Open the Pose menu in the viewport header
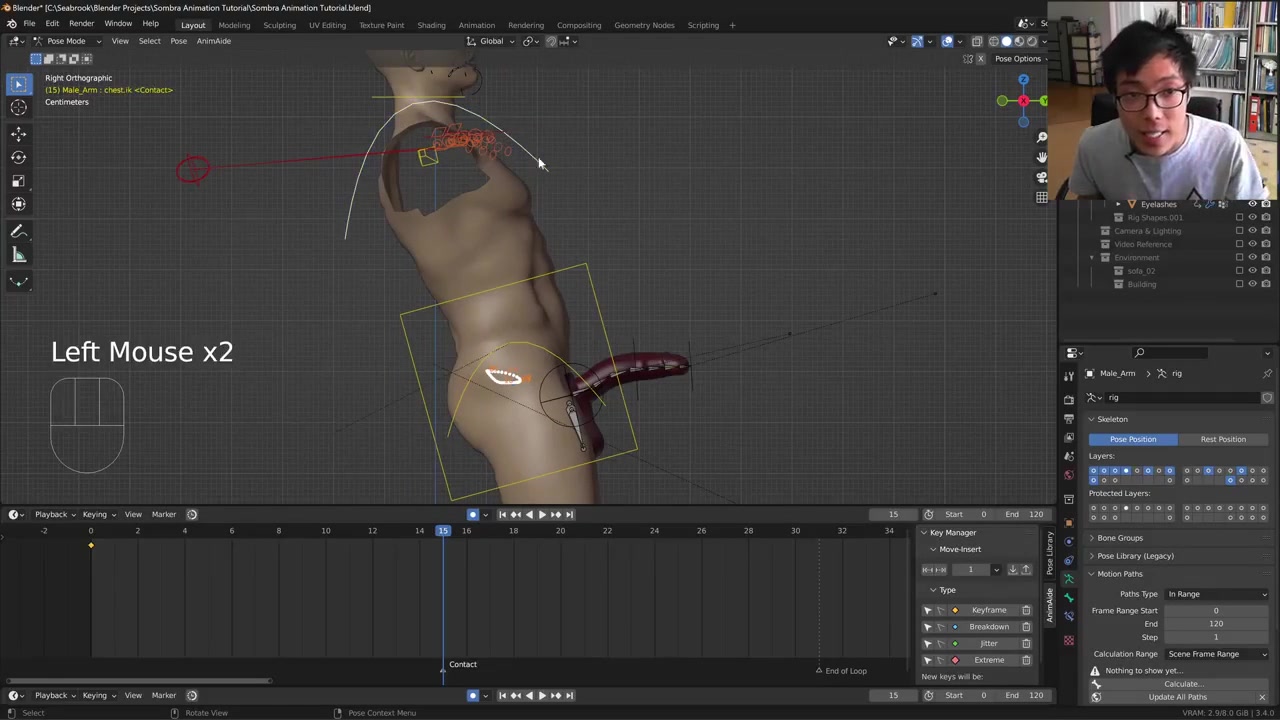1280x720 pixels. (x=178, y=41)
